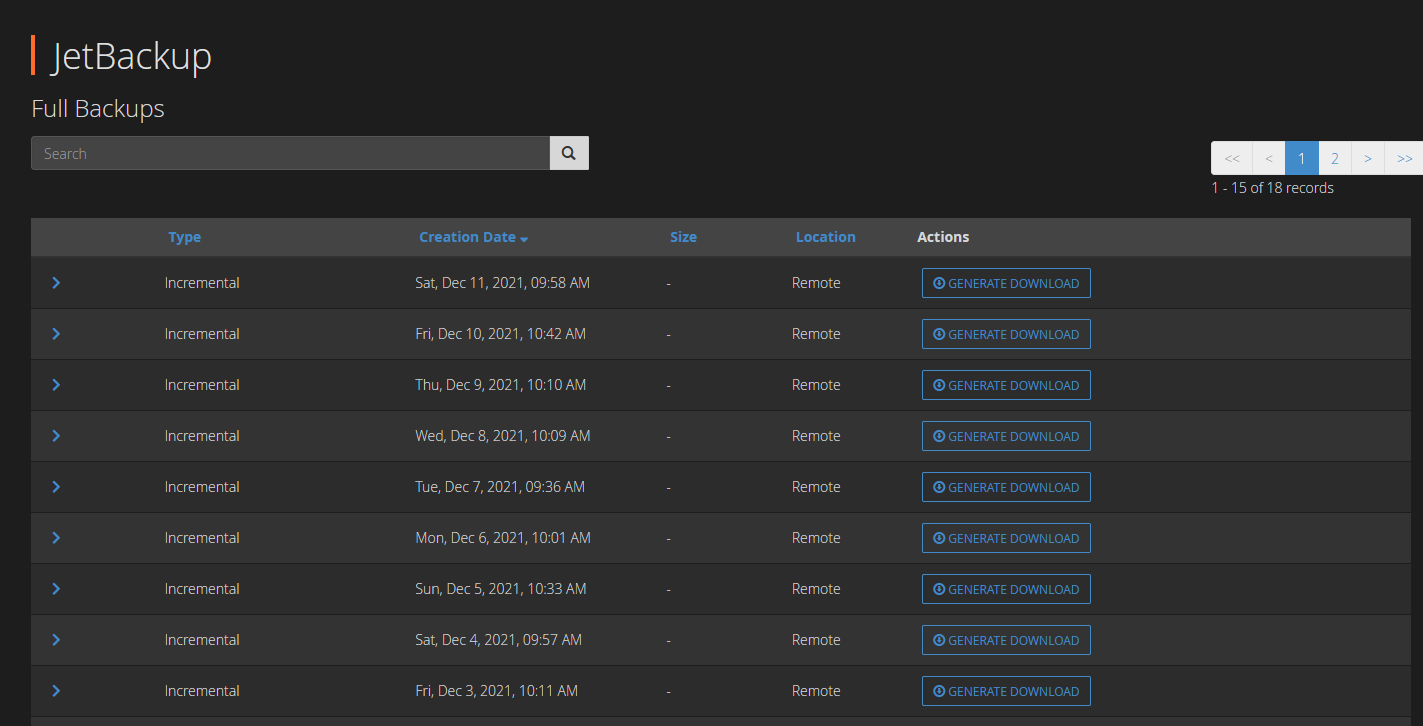This screenshot has width=1423, height=726.
Task: Expand the Sun, Dec 5, 2021 backup row
Action: pos(56,589)
